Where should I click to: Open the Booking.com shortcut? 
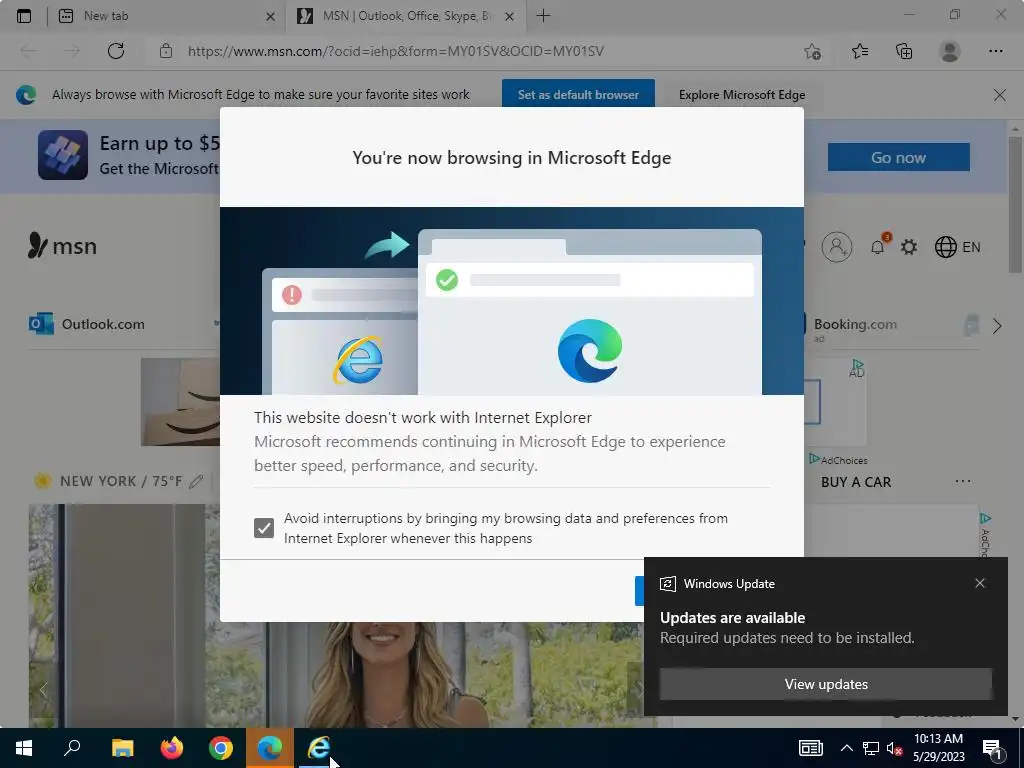coord(855,324)
